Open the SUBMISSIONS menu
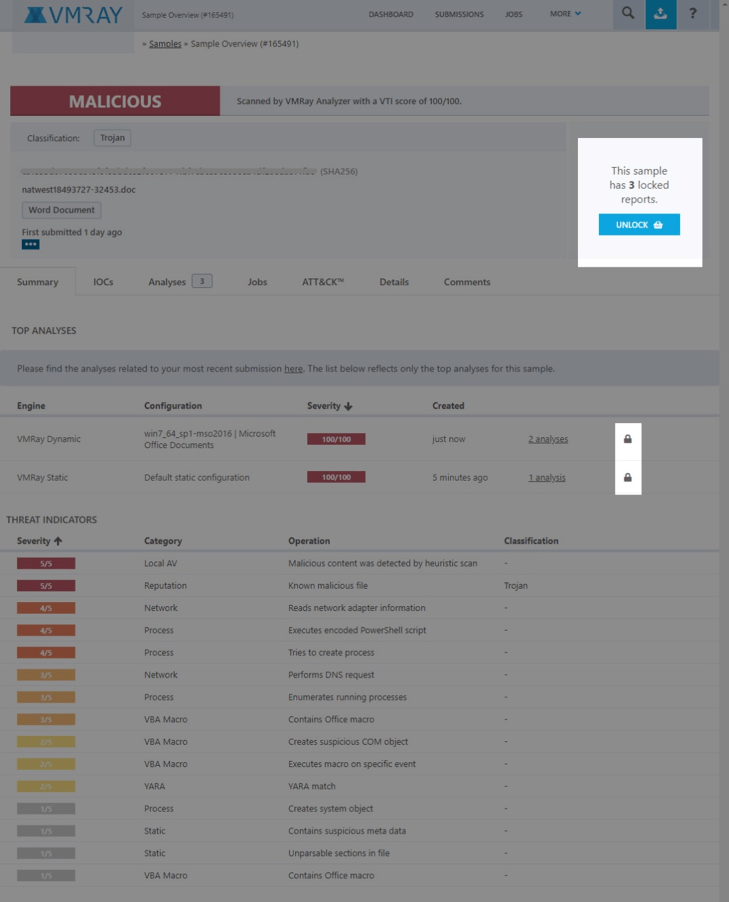 [x=457, y=15]
